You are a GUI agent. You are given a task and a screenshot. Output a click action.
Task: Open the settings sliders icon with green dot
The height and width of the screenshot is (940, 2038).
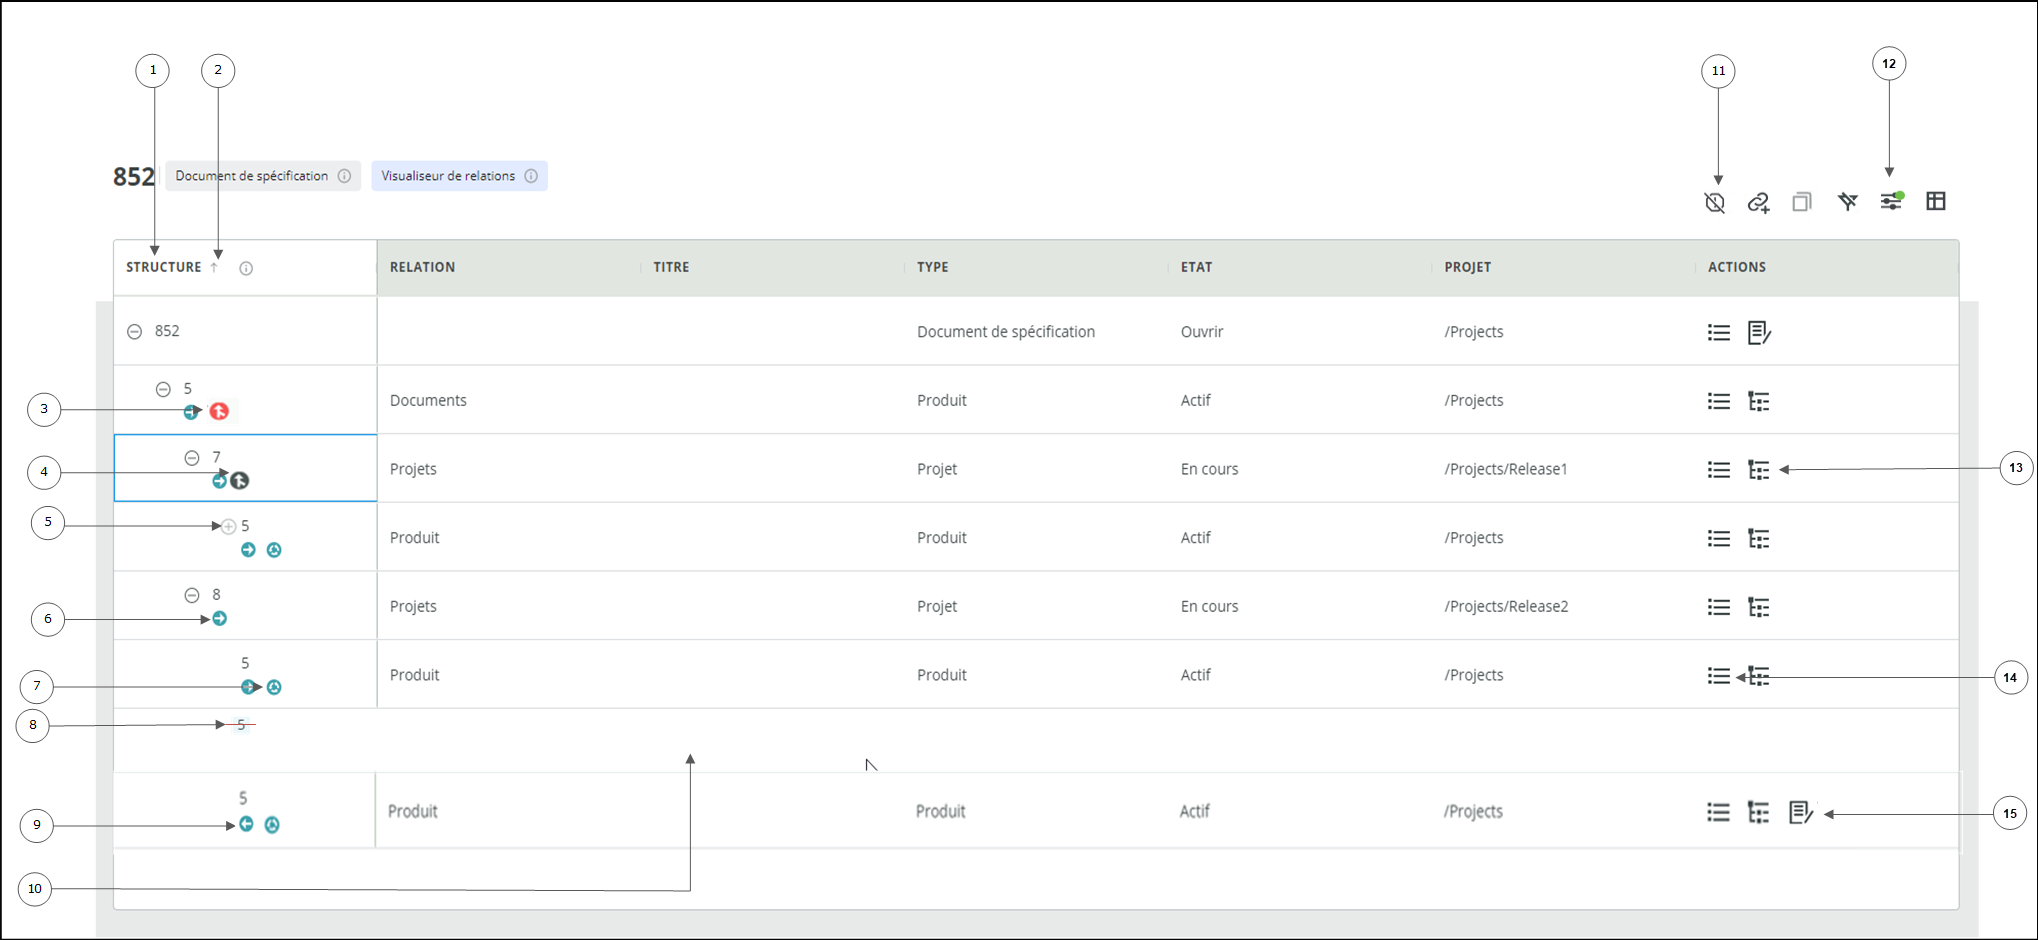point(1891,201)
